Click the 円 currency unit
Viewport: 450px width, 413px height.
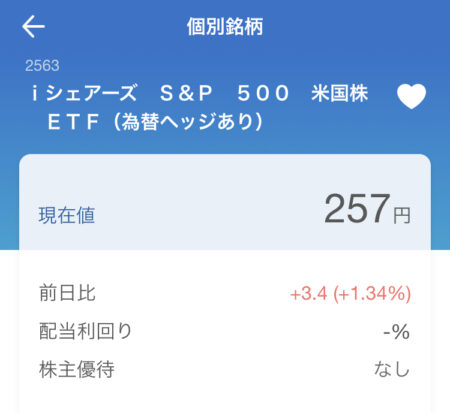[402, 216]
